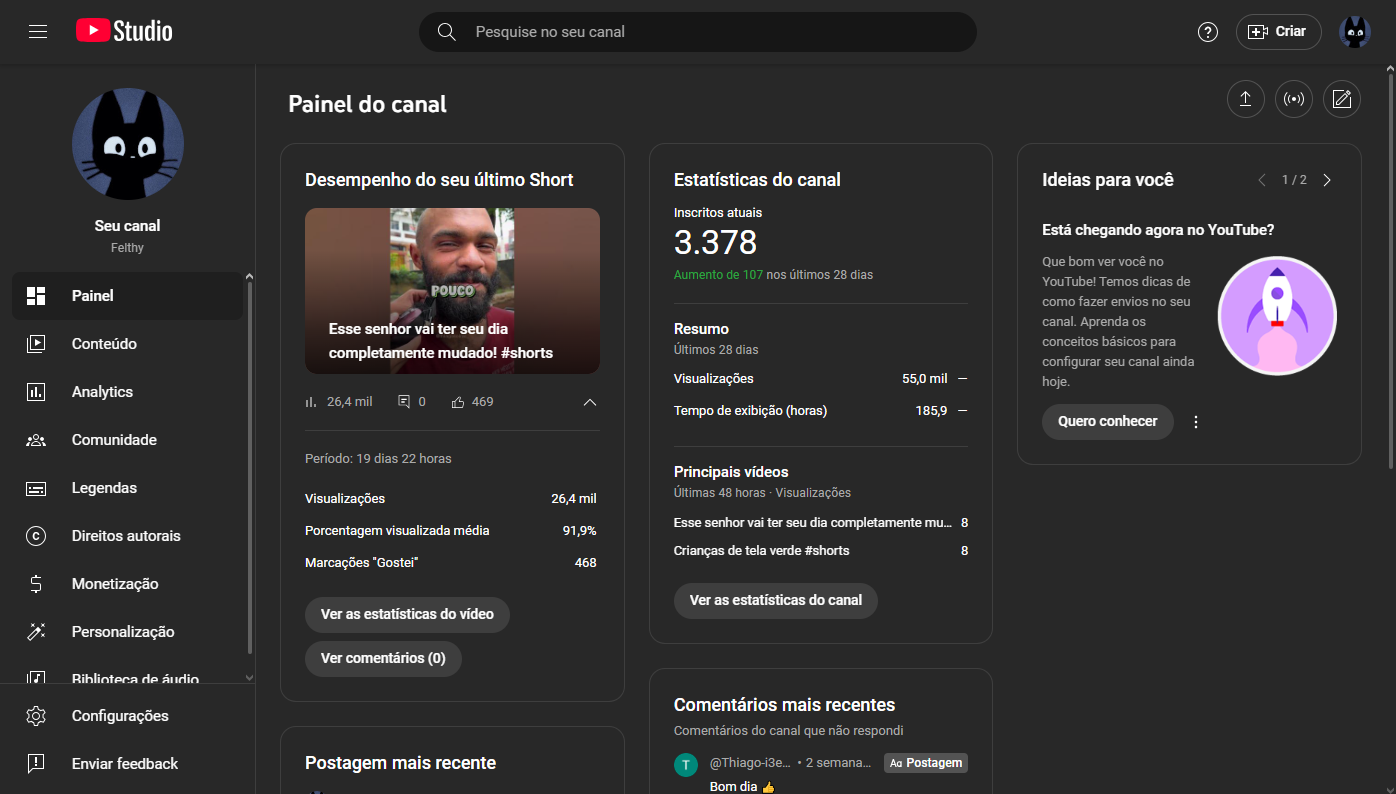Click the upload videos arrow icon
1396x794 pixels.
coord(1246,99)
